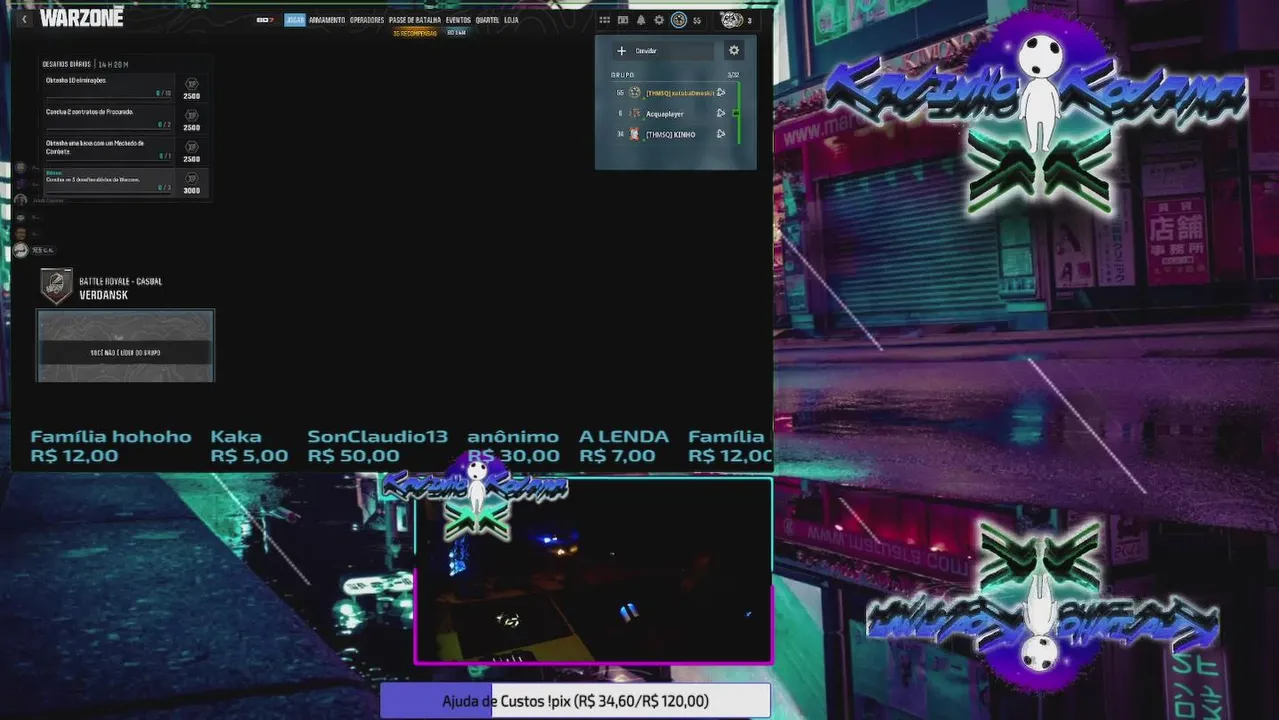Open the BO7 game switcher logo
Screen dimensions: 1279x720
pos(264,20)
